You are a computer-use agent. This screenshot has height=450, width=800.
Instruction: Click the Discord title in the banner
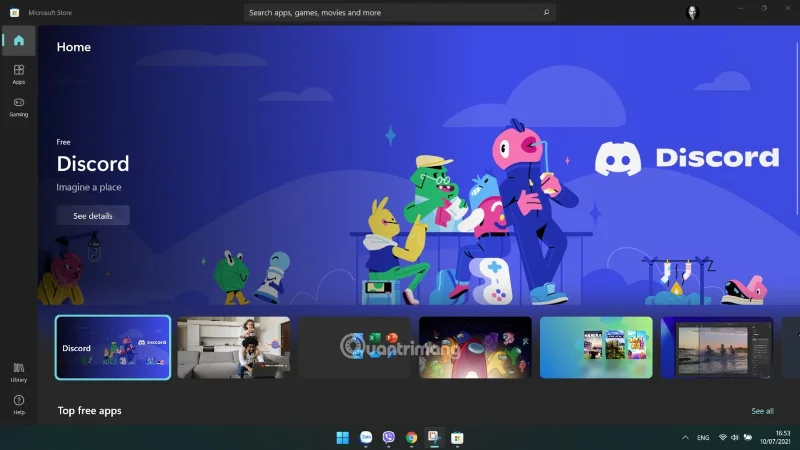point(93,164)
